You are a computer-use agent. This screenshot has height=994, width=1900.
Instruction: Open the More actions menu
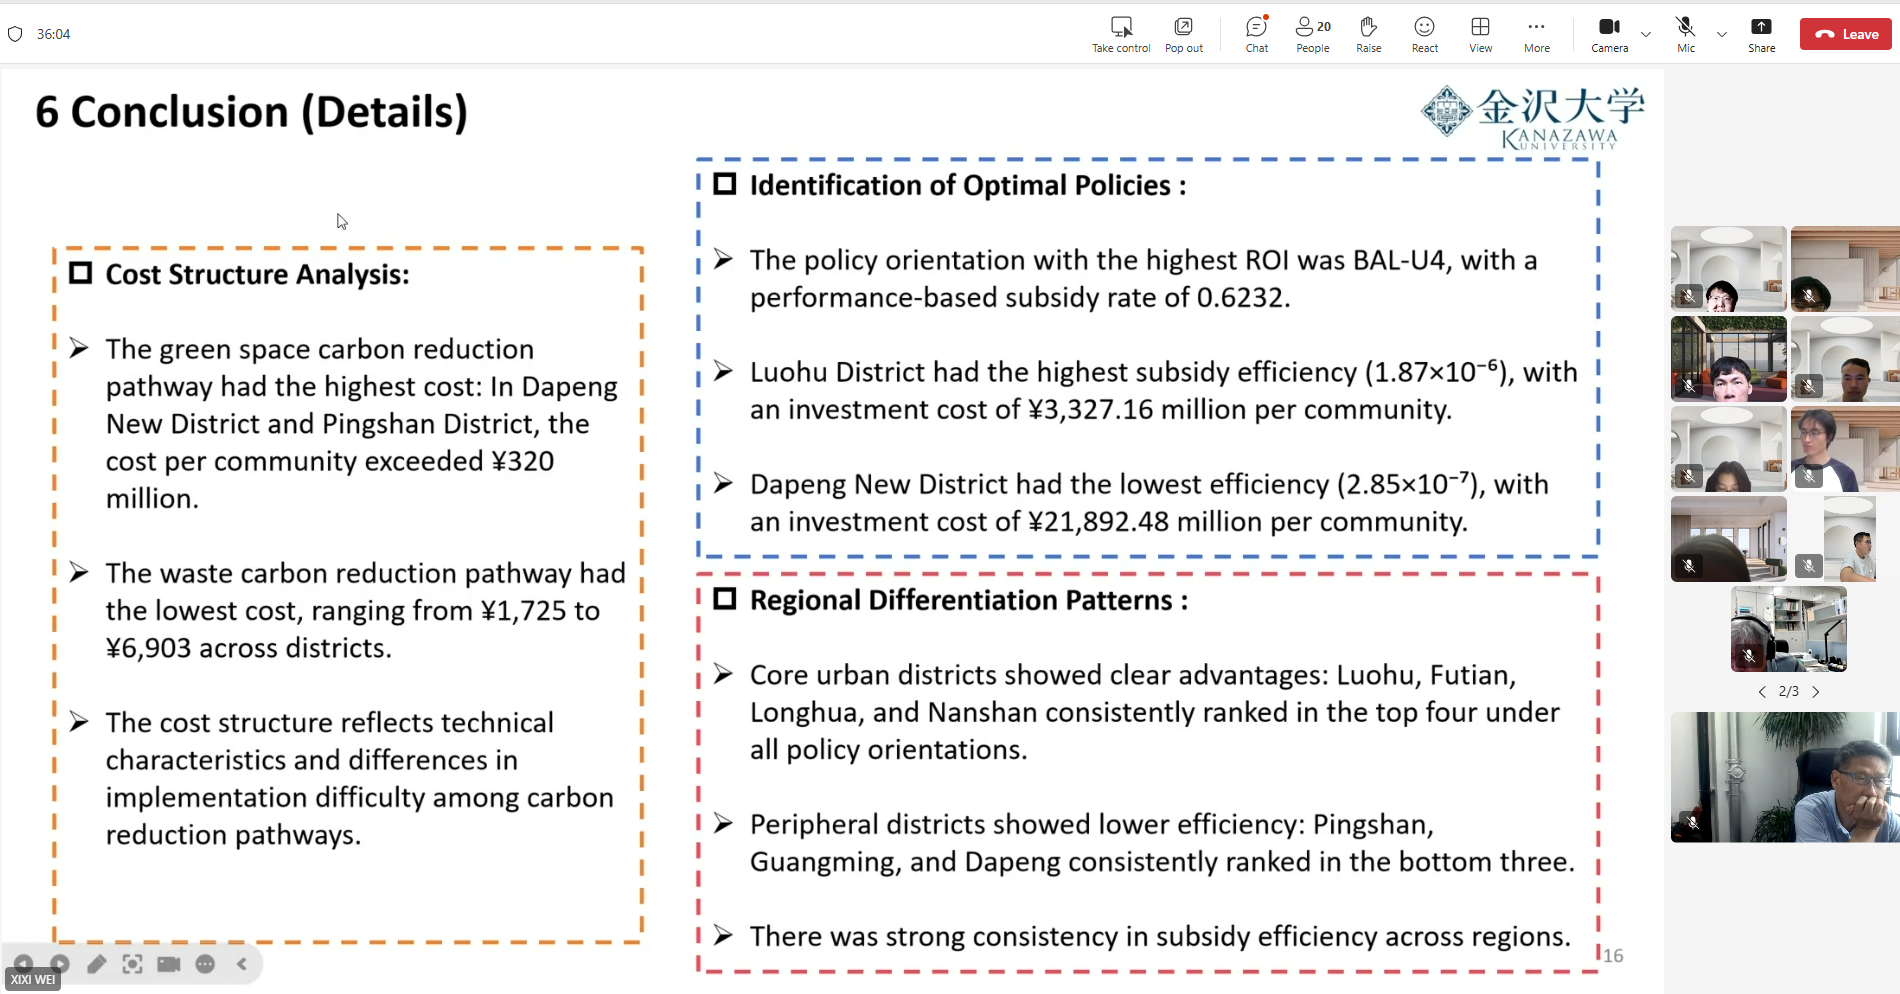pos(1537,34)
